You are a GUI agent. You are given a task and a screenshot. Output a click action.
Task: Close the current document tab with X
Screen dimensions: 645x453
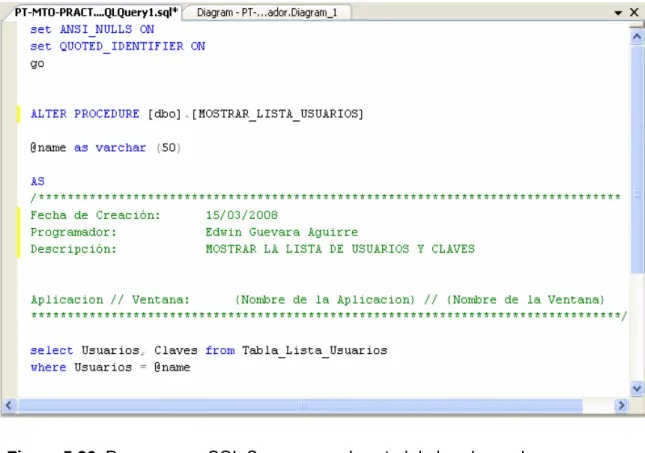pyautogui.click(x=634, y=12)
